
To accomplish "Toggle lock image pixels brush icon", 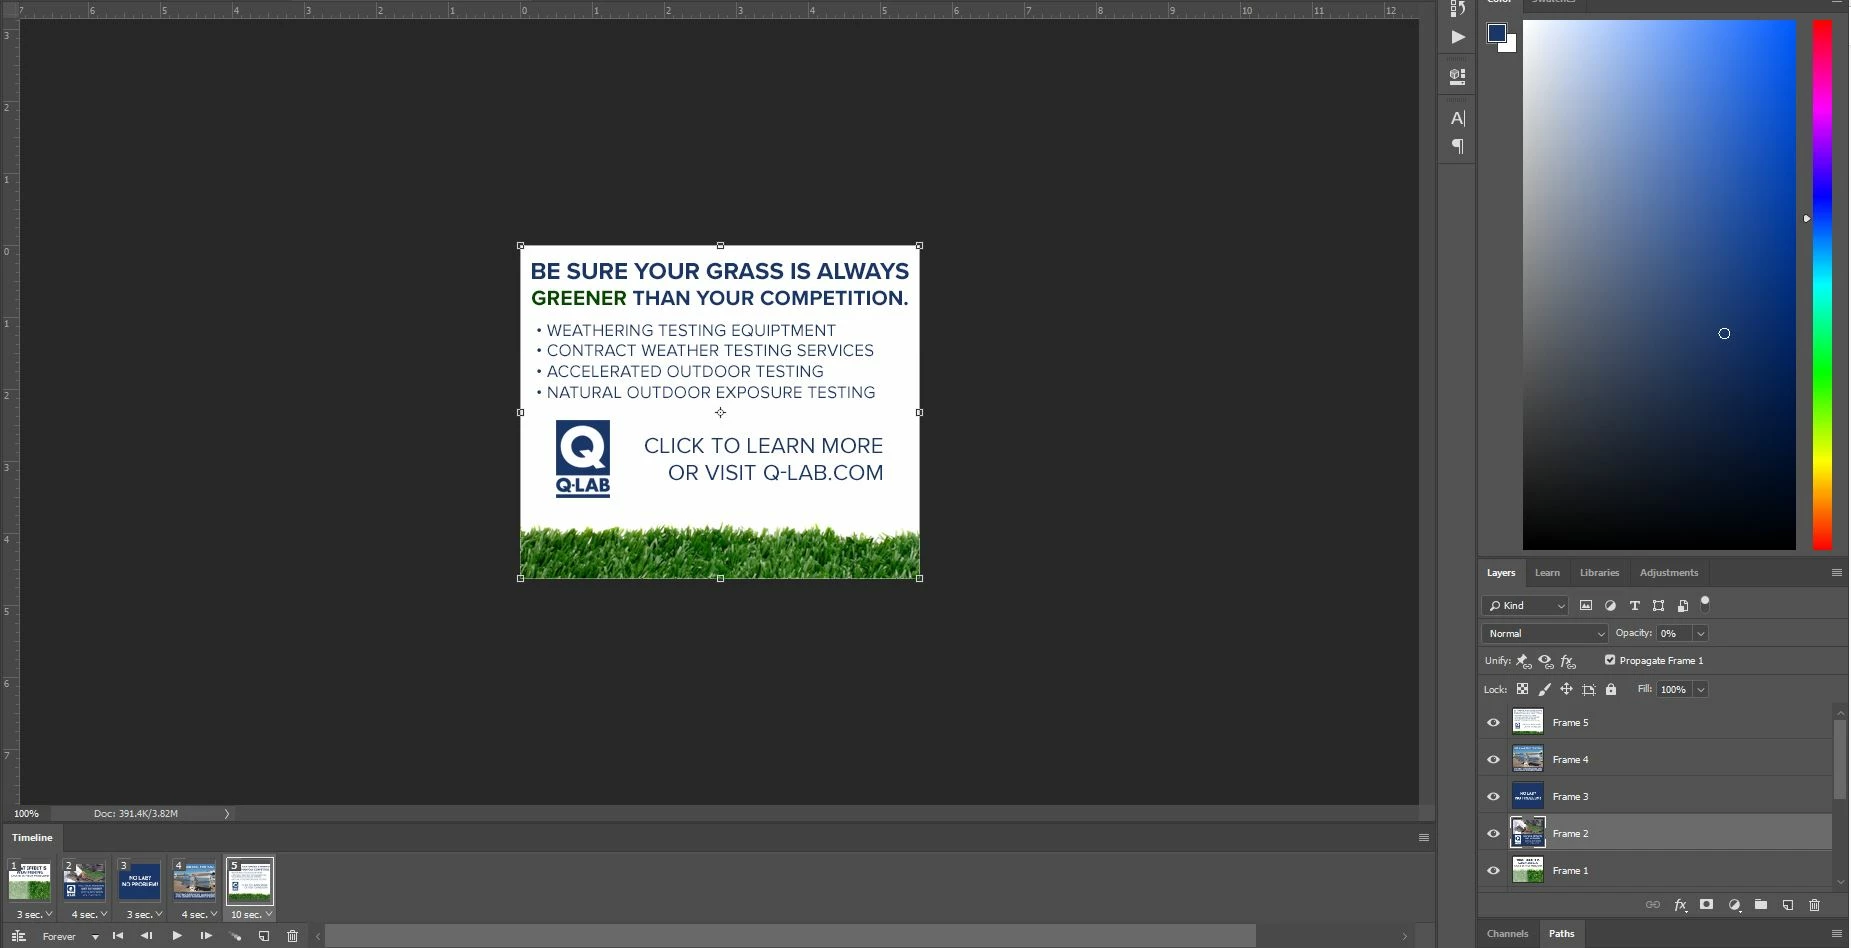I will [1545, 689].
